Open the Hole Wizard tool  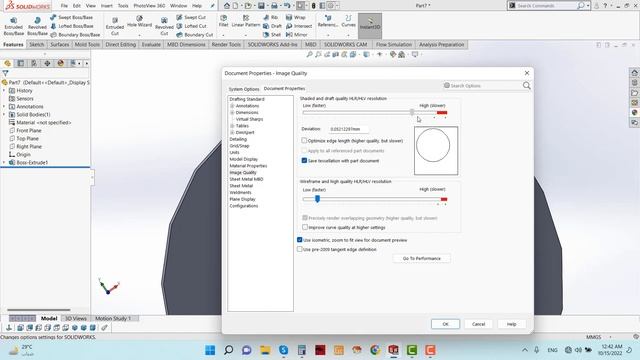pyautogui.click(x=139, y=22)
